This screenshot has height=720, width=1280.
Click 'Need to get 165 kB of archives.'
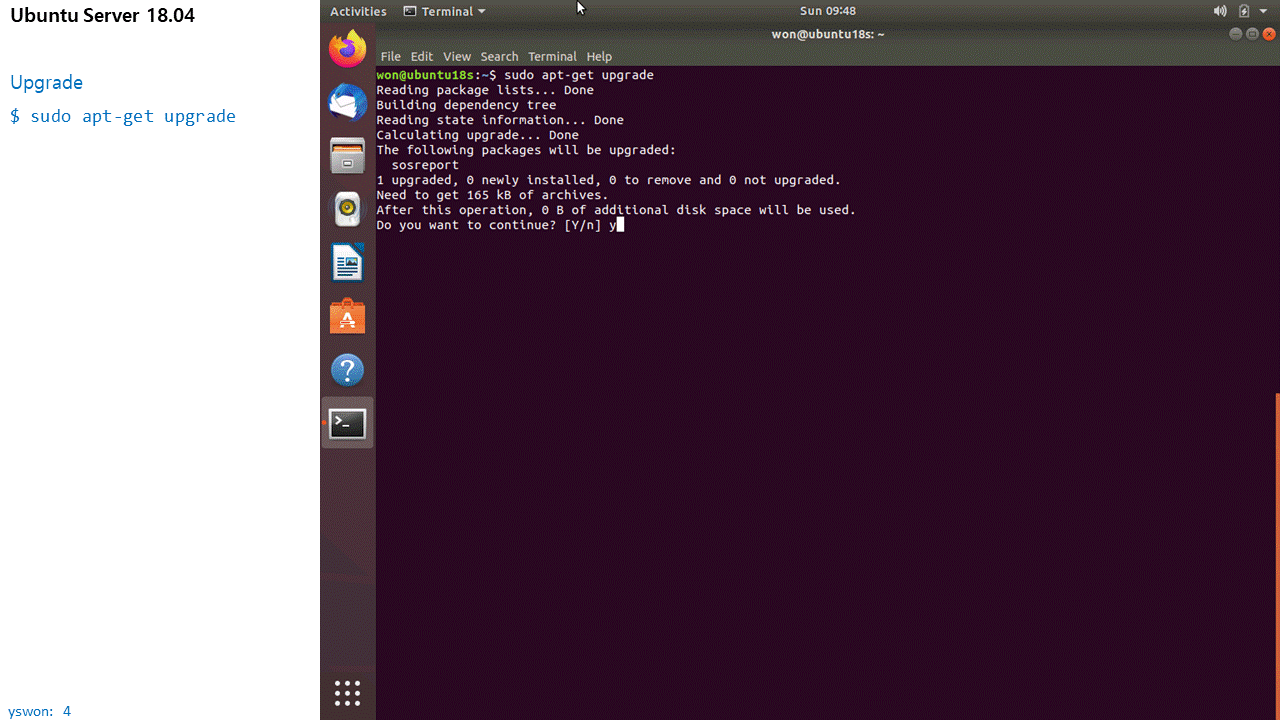[492, 195]
